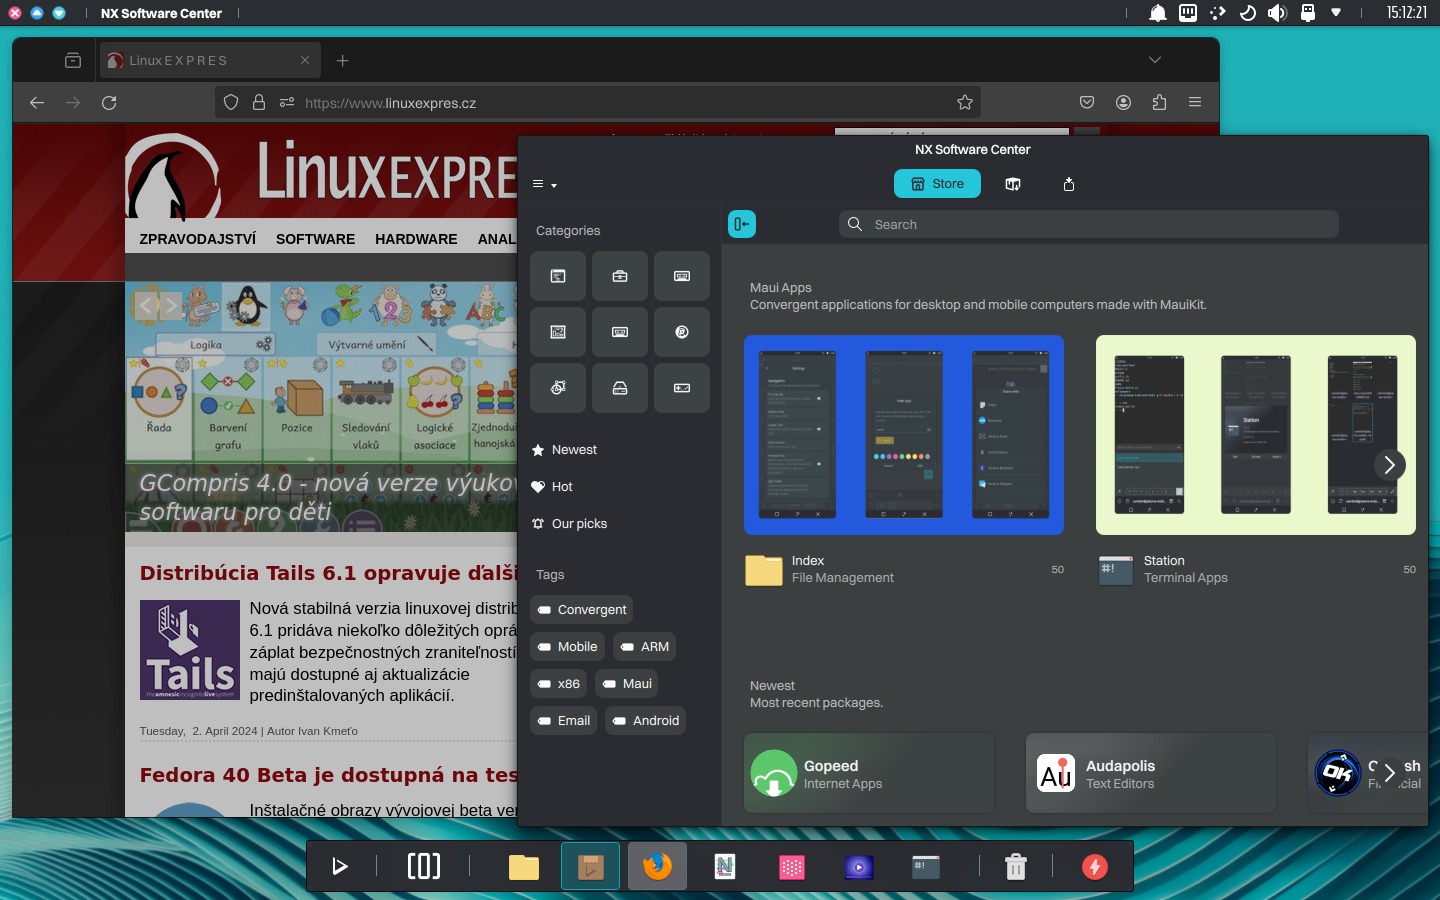Select Our picks in the sidebar
This screenshot has width=1440, height=900.
coord(569,524)
